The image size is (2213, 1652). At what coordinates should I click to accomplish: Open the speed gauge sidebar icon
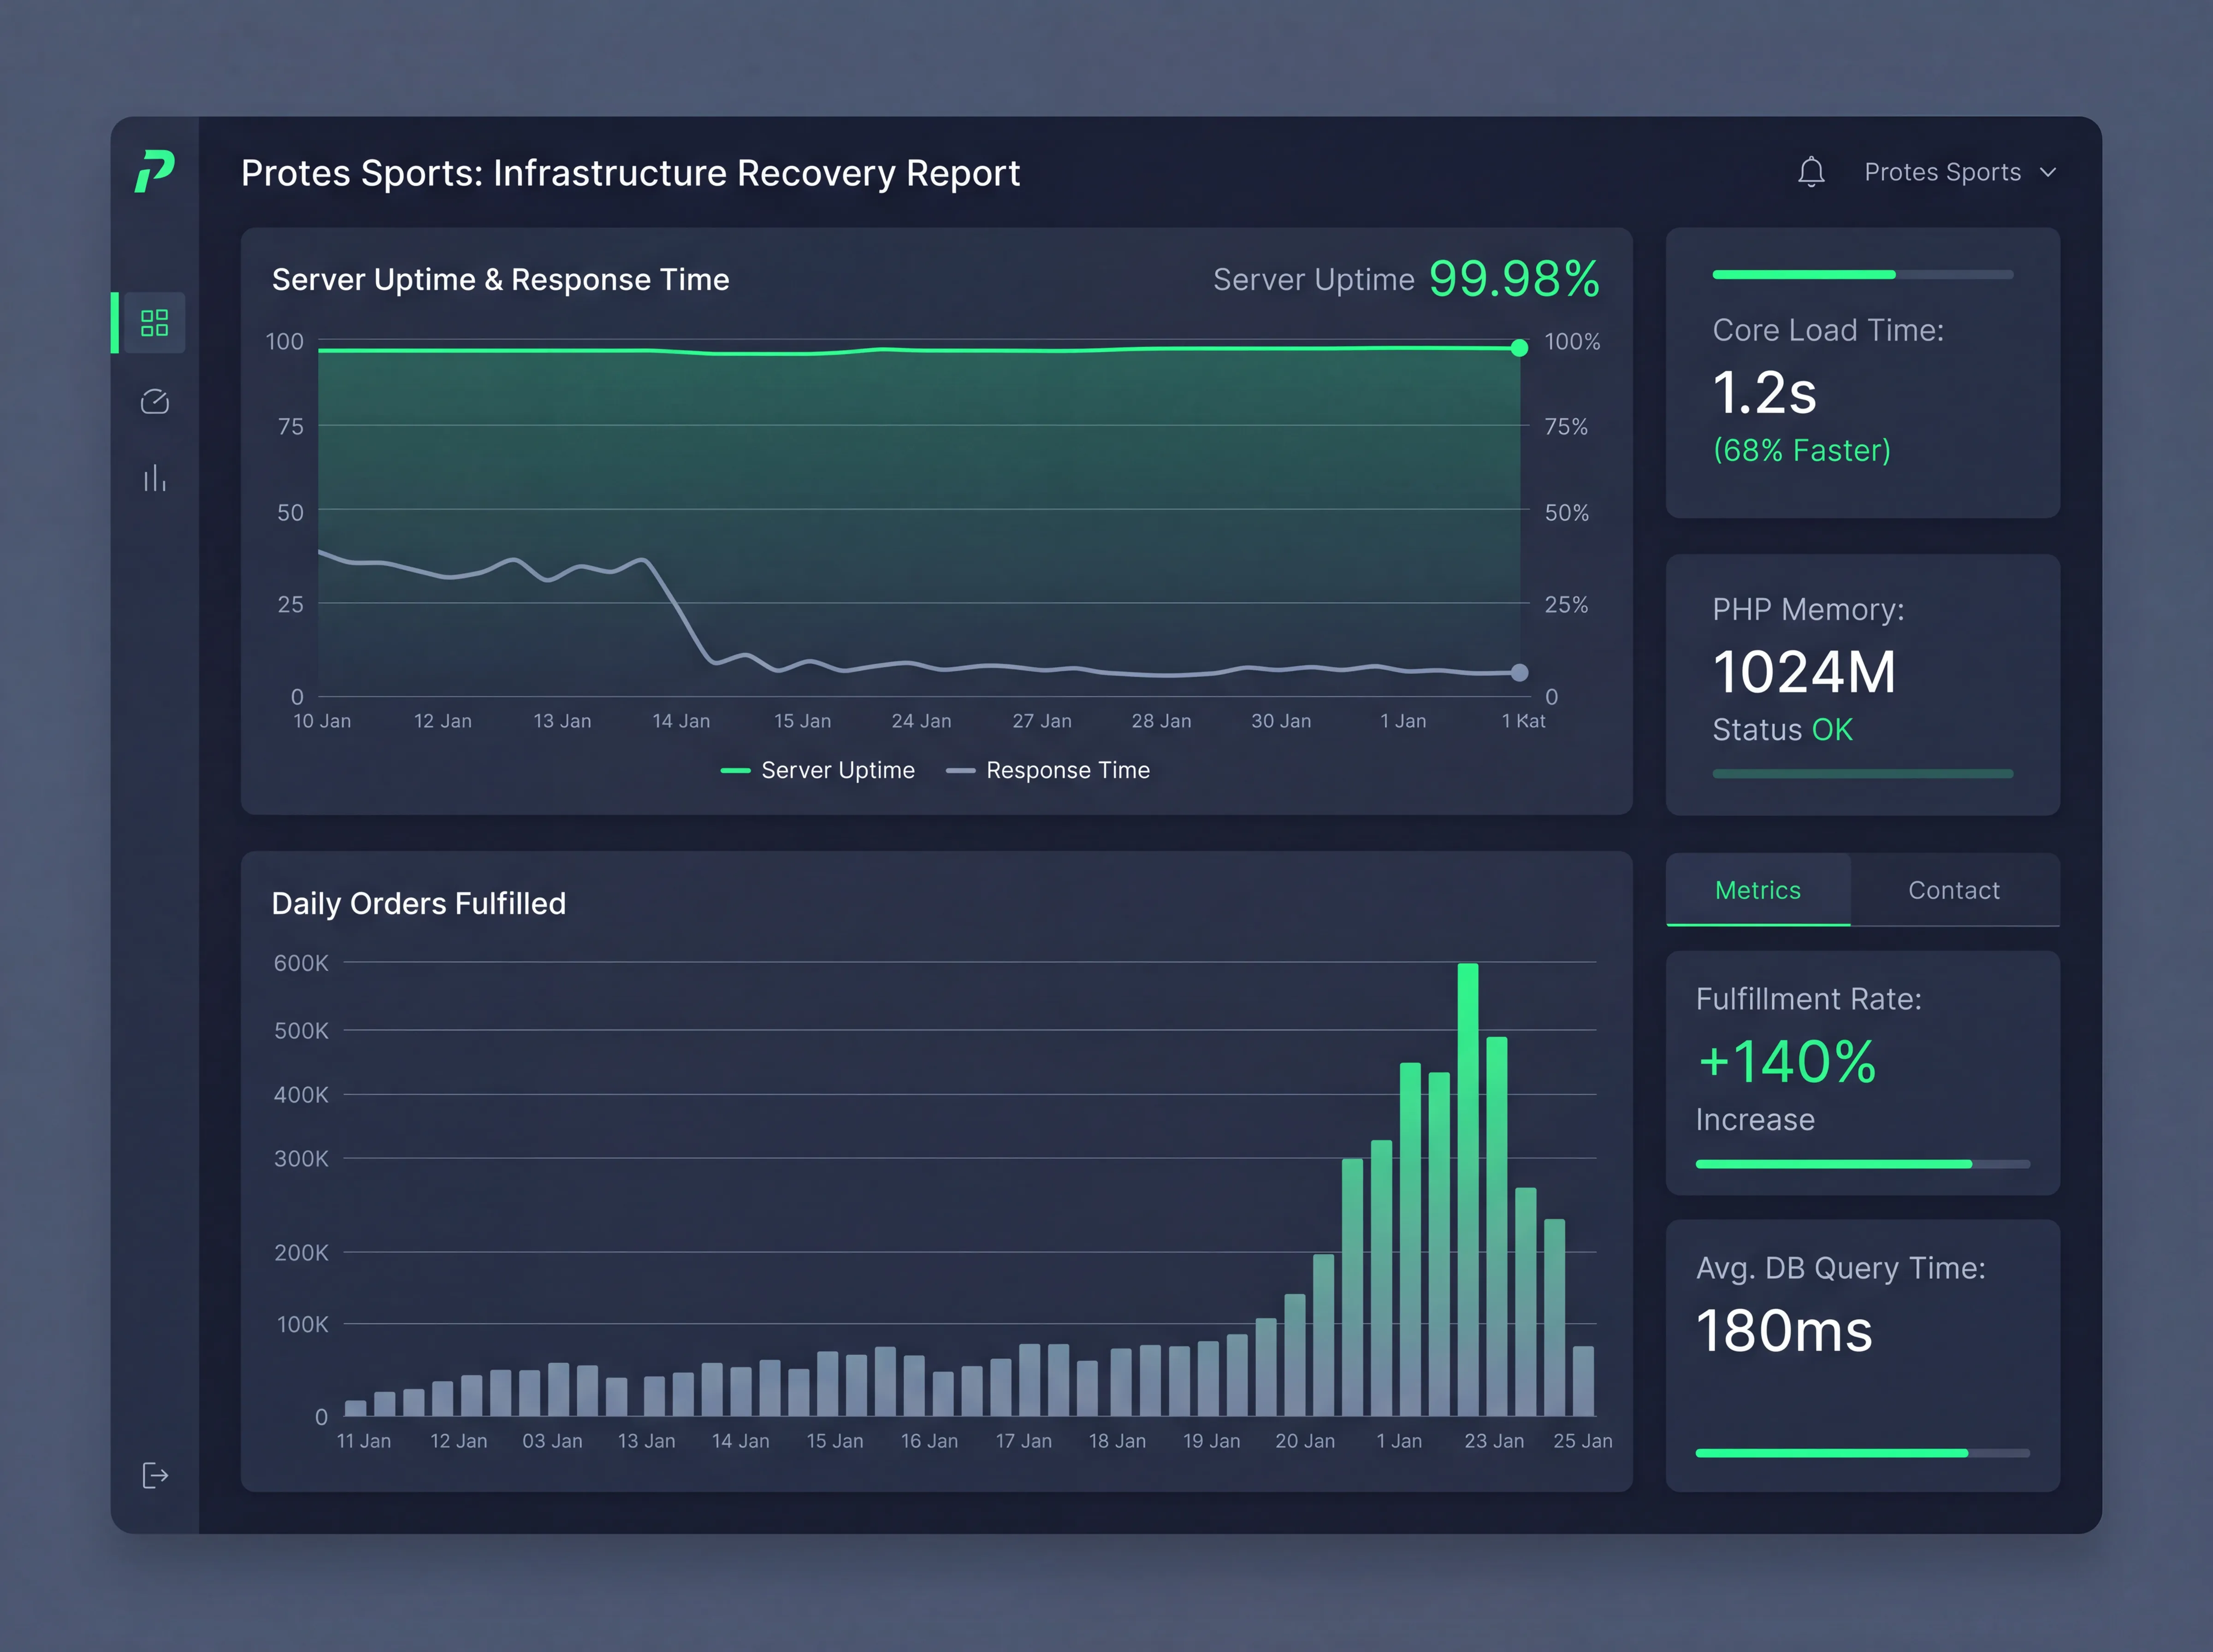(154, 401)
